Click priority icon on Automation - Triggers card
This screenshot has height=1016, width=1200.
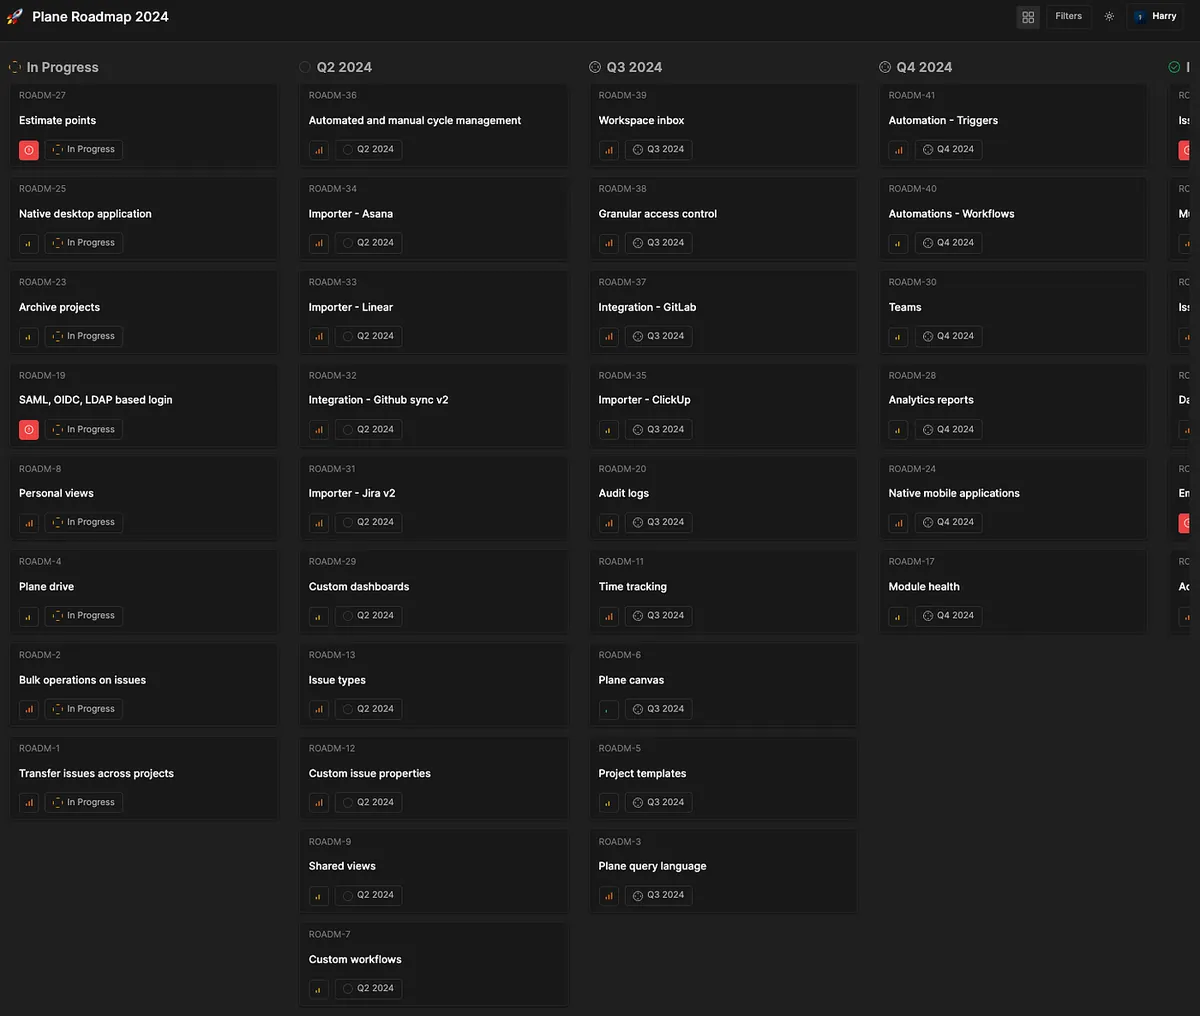click(899, 150)
